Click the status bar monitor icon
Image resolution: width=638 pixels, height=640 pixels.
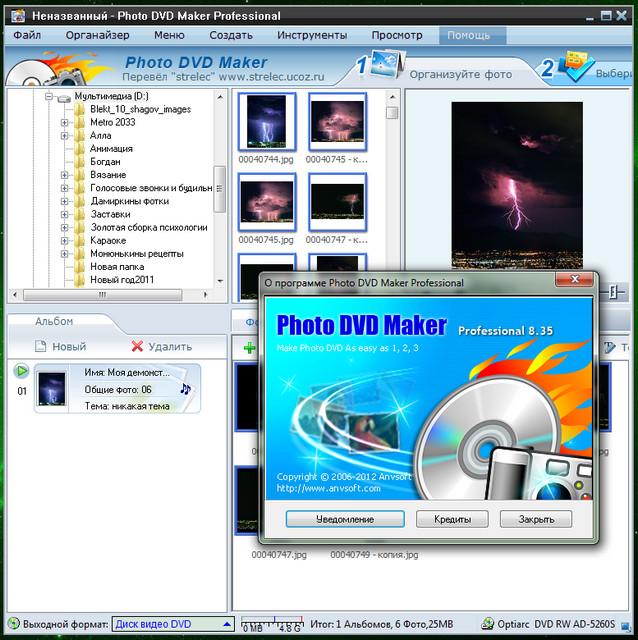tap(625, 626)
